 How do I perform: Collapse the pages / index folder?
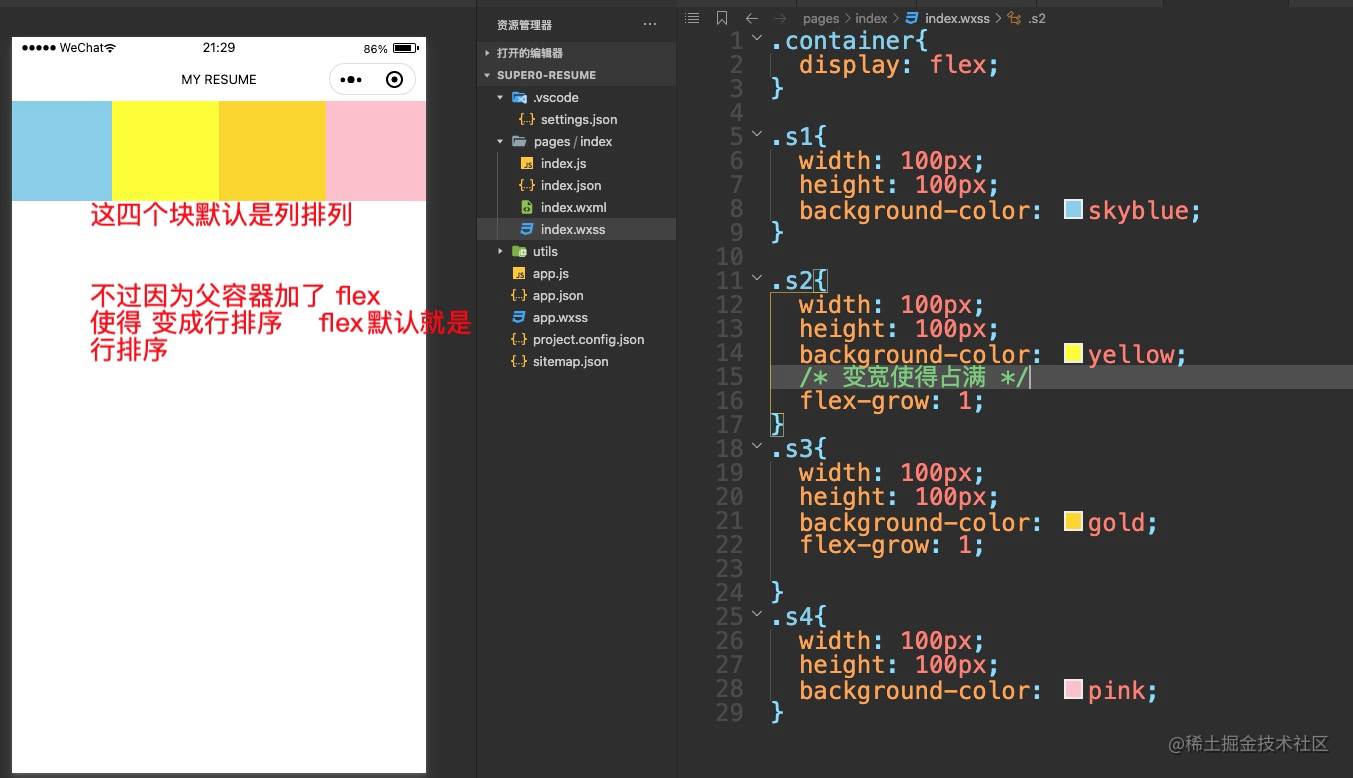(x=500, y=141)
